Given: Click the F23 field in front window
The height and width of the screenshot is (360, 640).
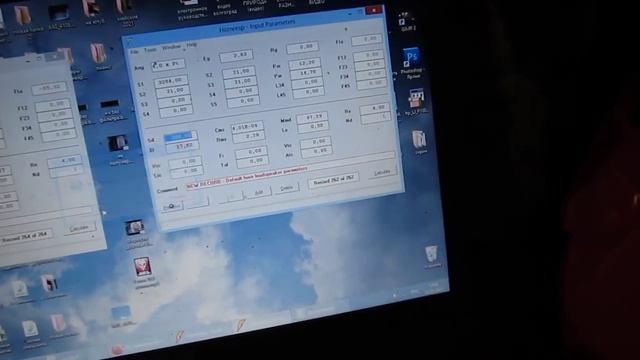Looking at the screenshot, I should [370, 64].
